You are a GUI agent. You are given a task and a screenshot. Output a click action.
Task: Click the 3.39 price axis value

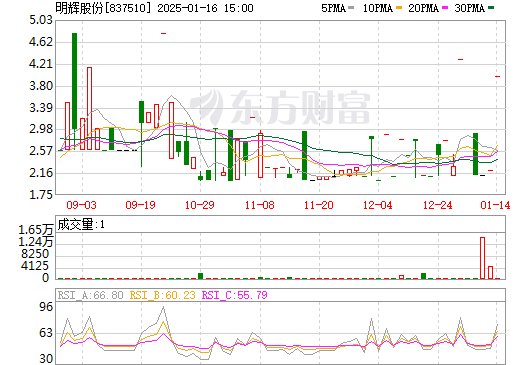click(41, 108)
